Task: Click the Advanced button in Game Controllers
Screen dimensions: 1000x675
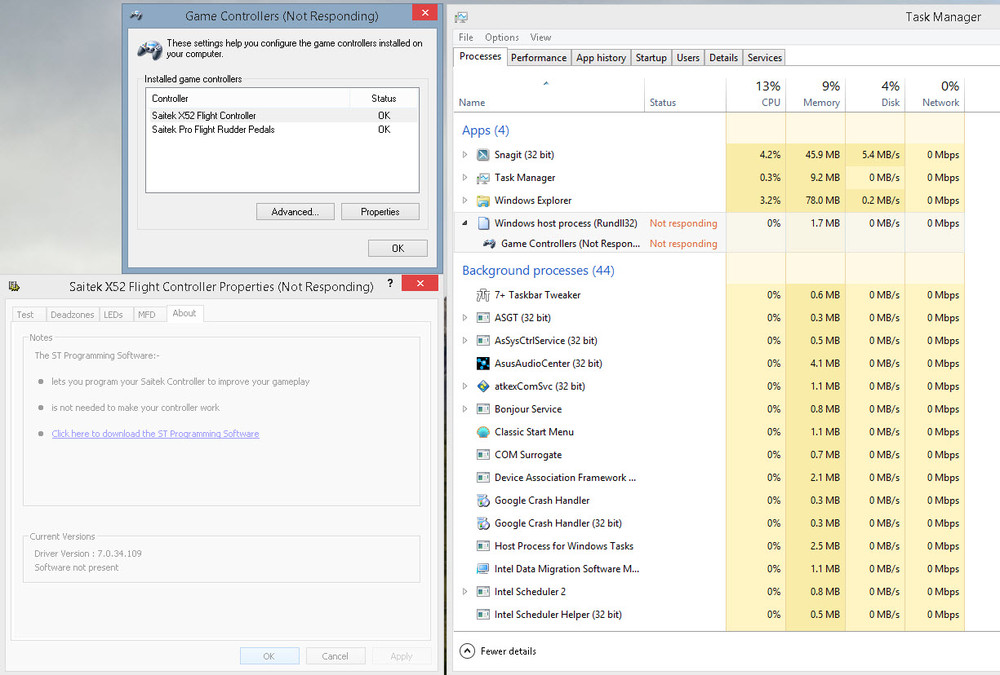Action: (294, 212)
